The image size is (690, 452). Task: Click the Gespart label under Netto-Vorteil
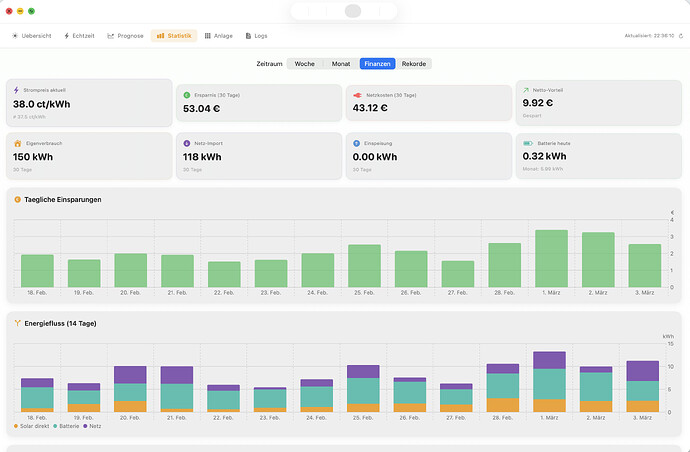coord(532,116)
